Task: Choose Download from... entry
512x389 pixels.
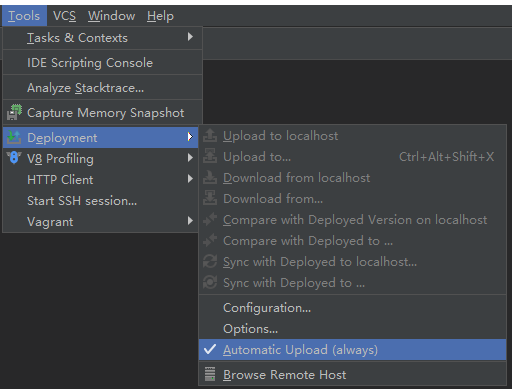Action: coord(273,199)
